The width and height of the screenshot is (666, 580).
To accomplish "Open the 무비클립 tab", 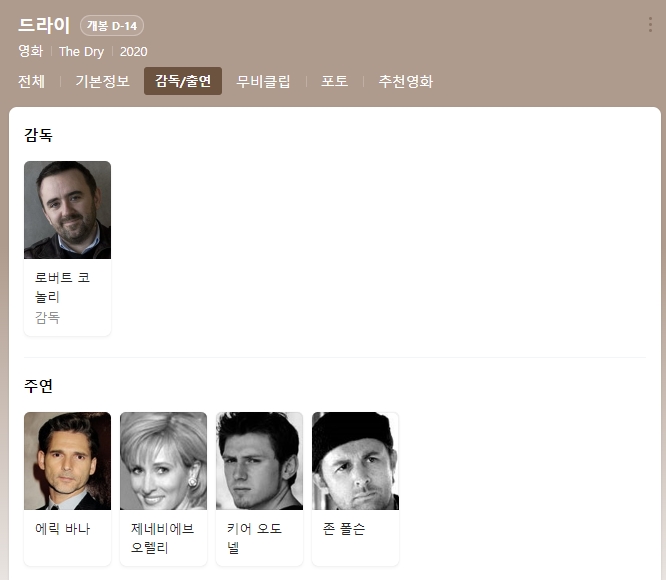I will [263, 81].
